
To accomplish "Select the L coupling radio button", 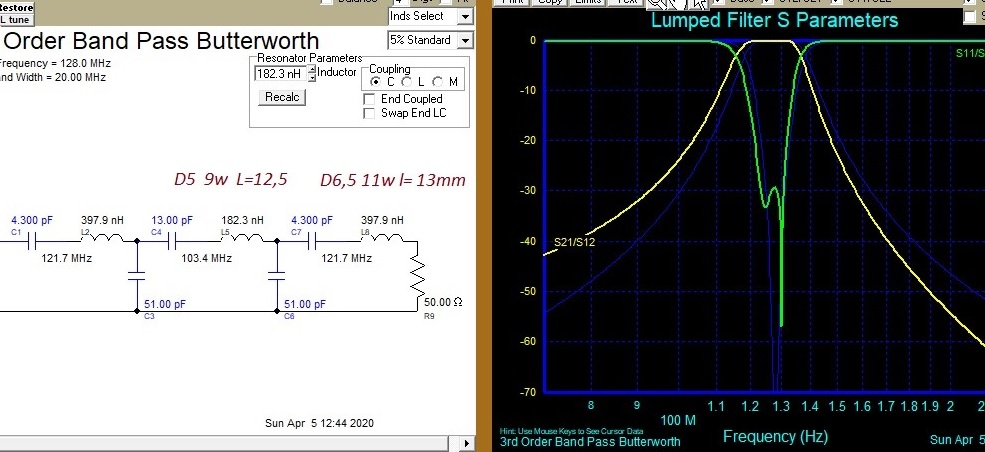I will (406, 82).
